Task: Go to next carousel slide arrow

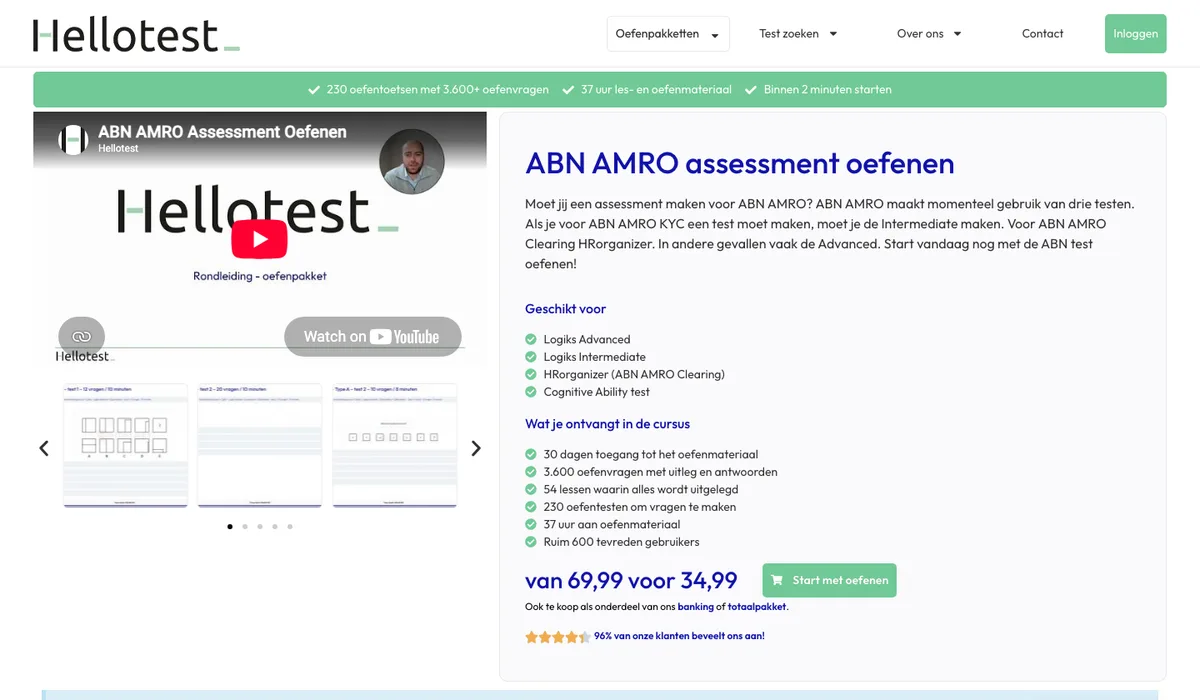Action: click(476, 448)
